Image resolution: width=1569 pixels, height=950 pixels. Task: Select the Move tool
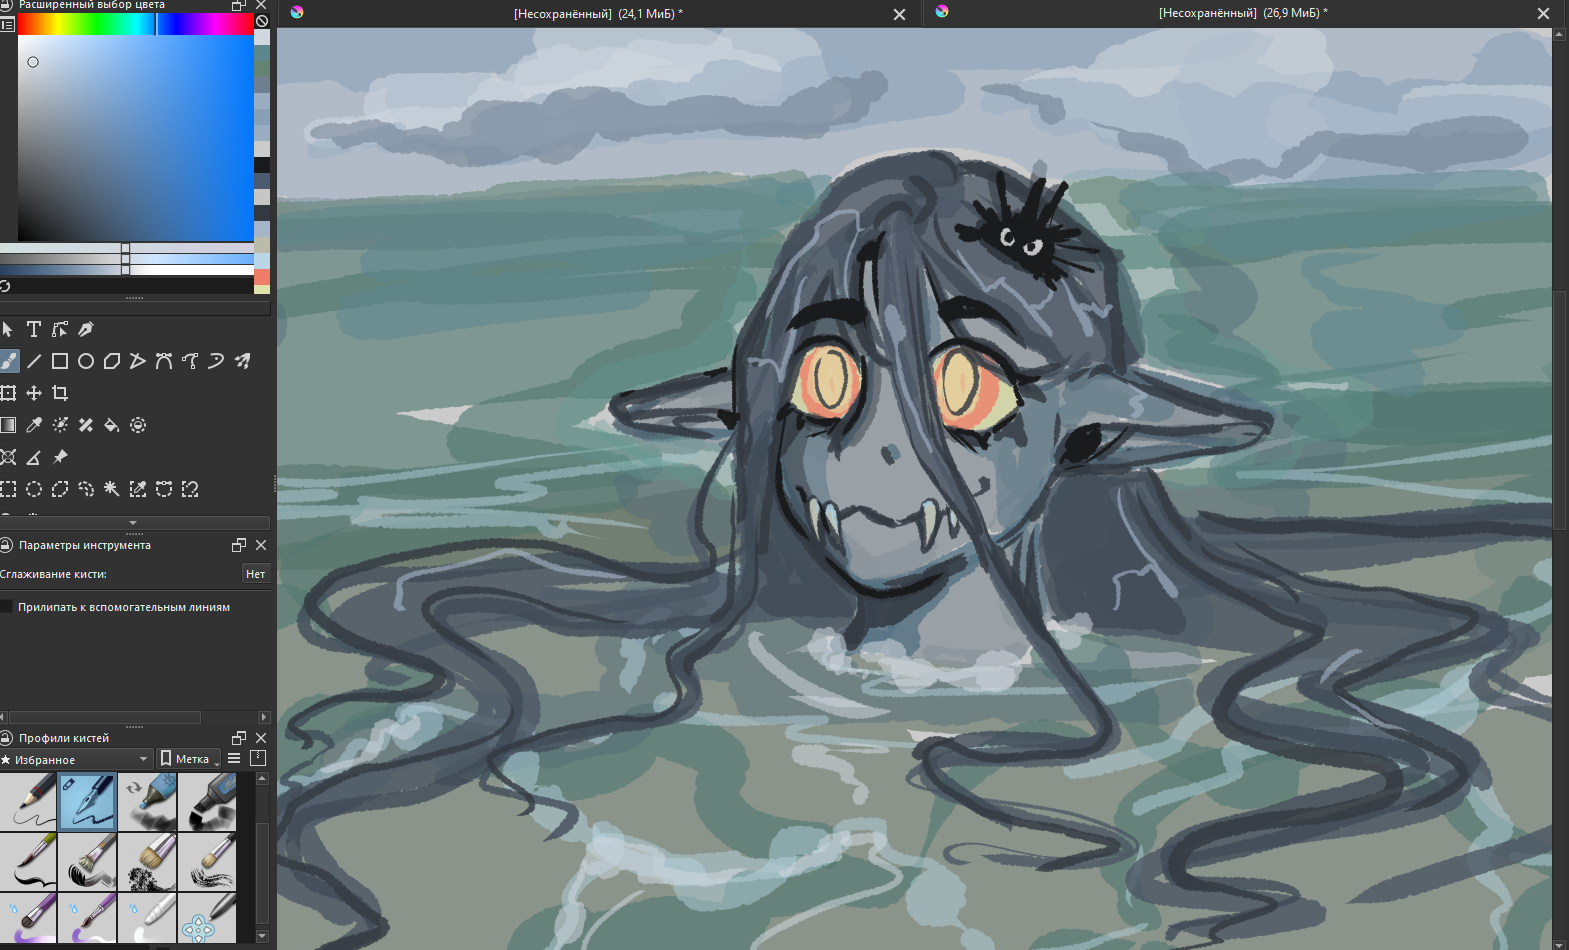[34, 393]
